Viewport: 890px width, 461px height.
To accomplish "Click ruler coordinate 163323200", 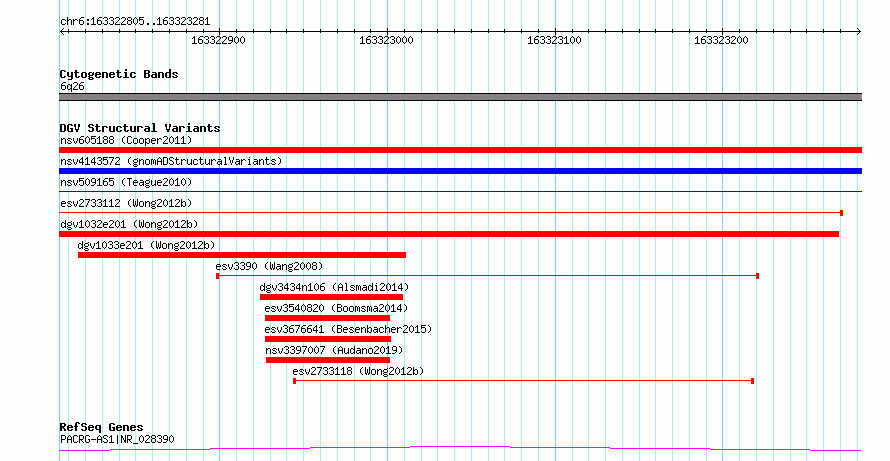I will coord(721,40).
